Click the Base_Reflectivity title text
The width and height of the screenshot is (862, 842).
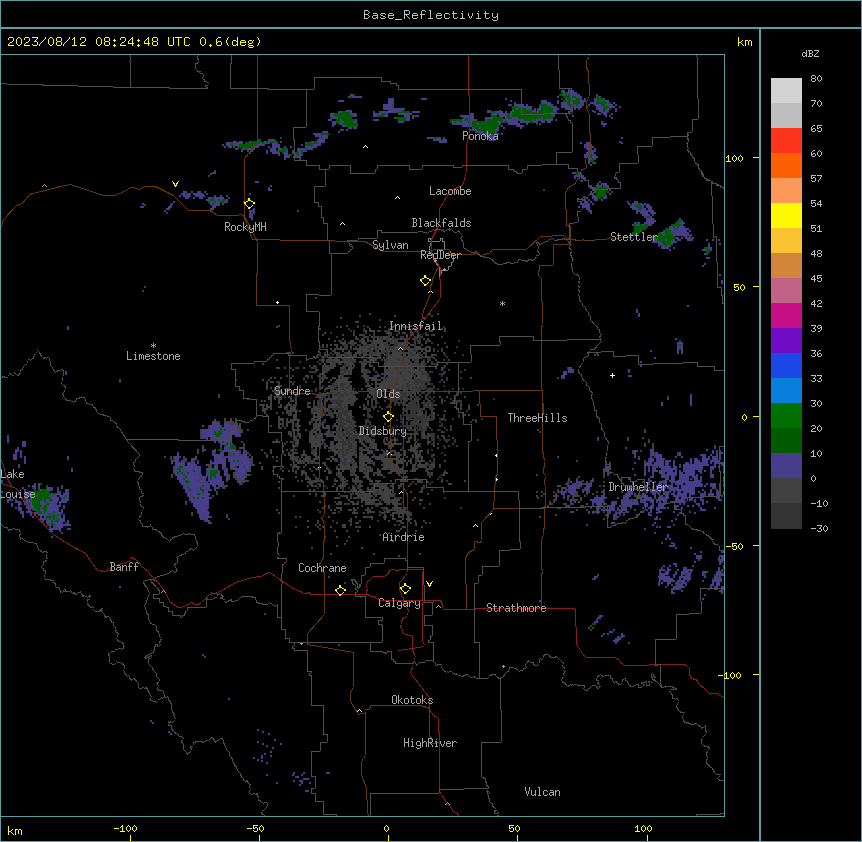(x=431, y=15)
